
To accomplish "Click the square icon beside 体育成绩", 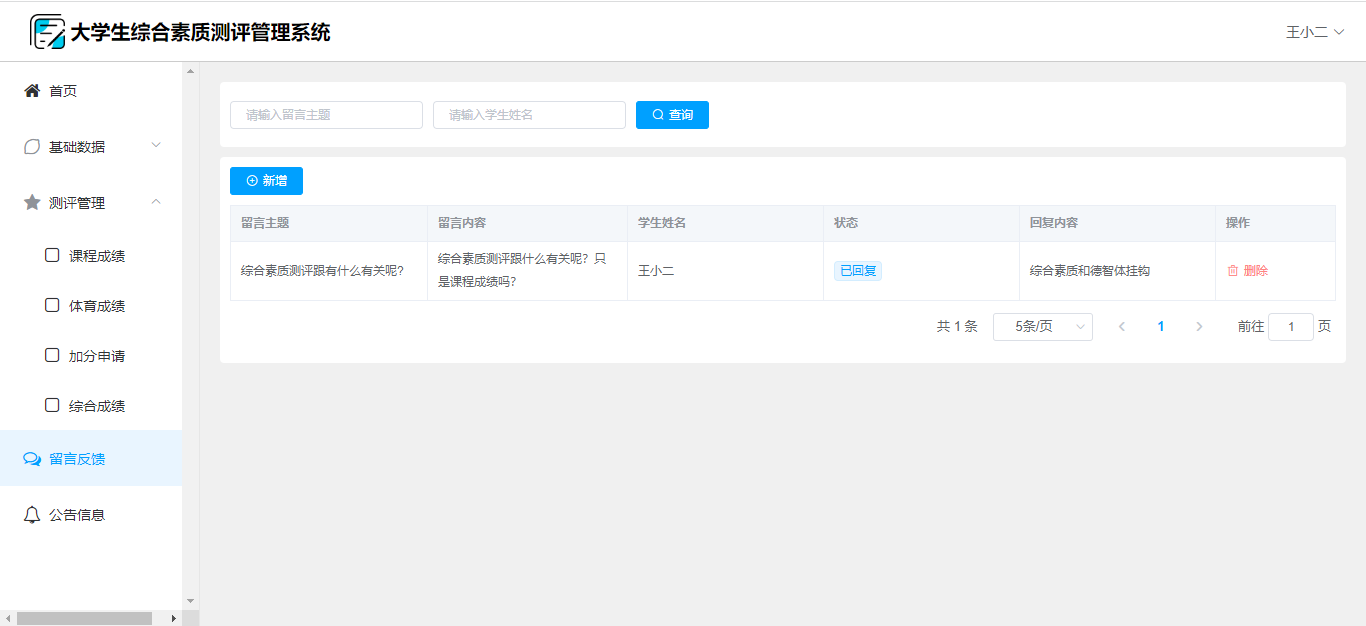I will point(52,305).
